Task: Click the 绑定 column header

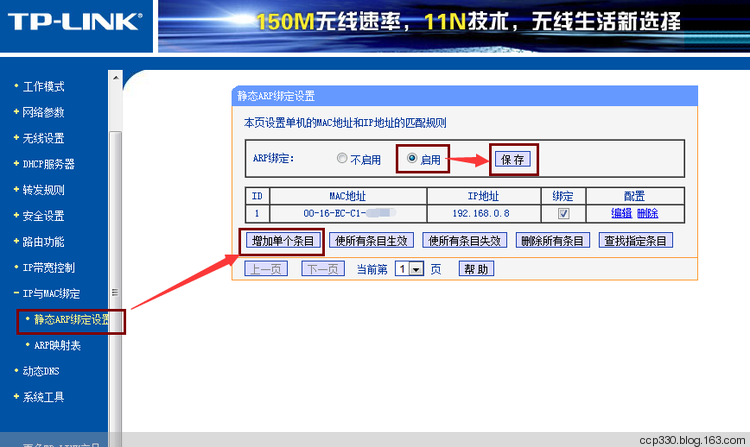Action: (x=563, y=196)
